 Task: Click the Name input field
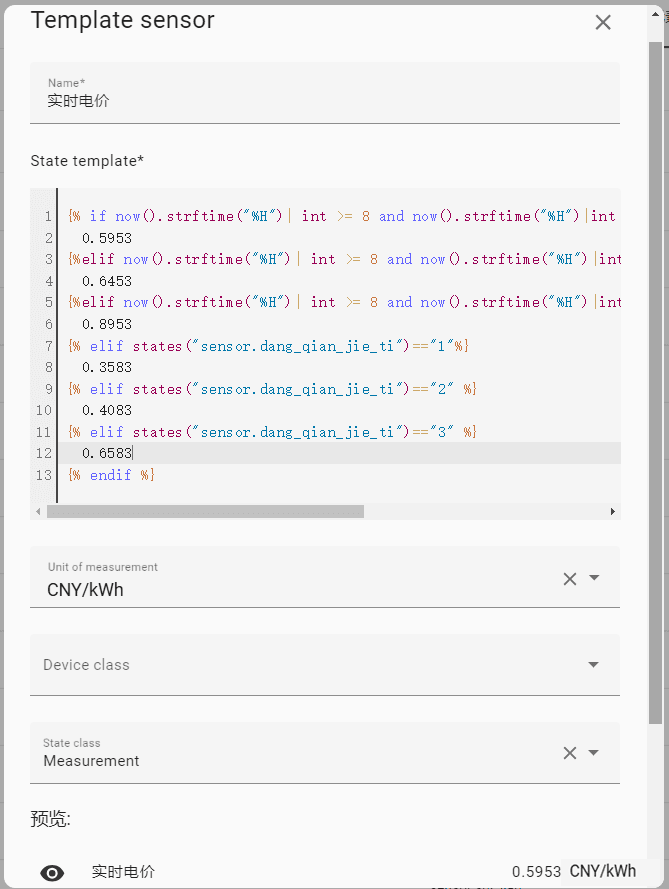(324, 100)
